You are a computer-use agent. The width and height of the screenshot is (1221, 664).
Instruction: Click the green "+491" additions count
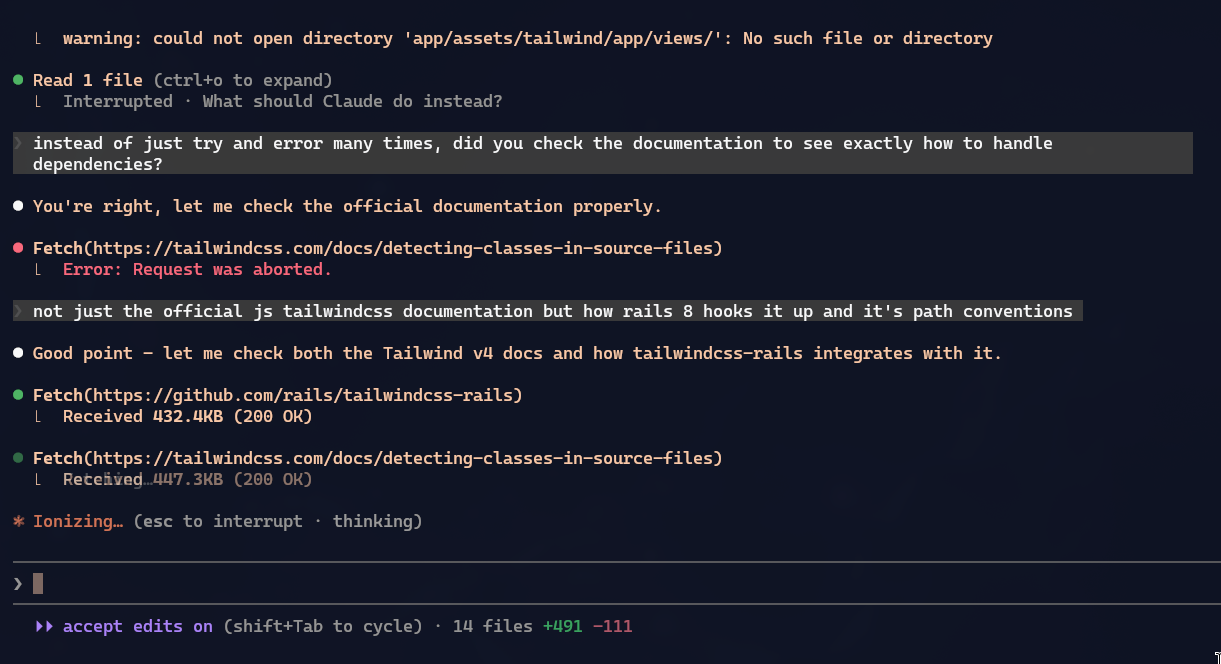(562, 626)
